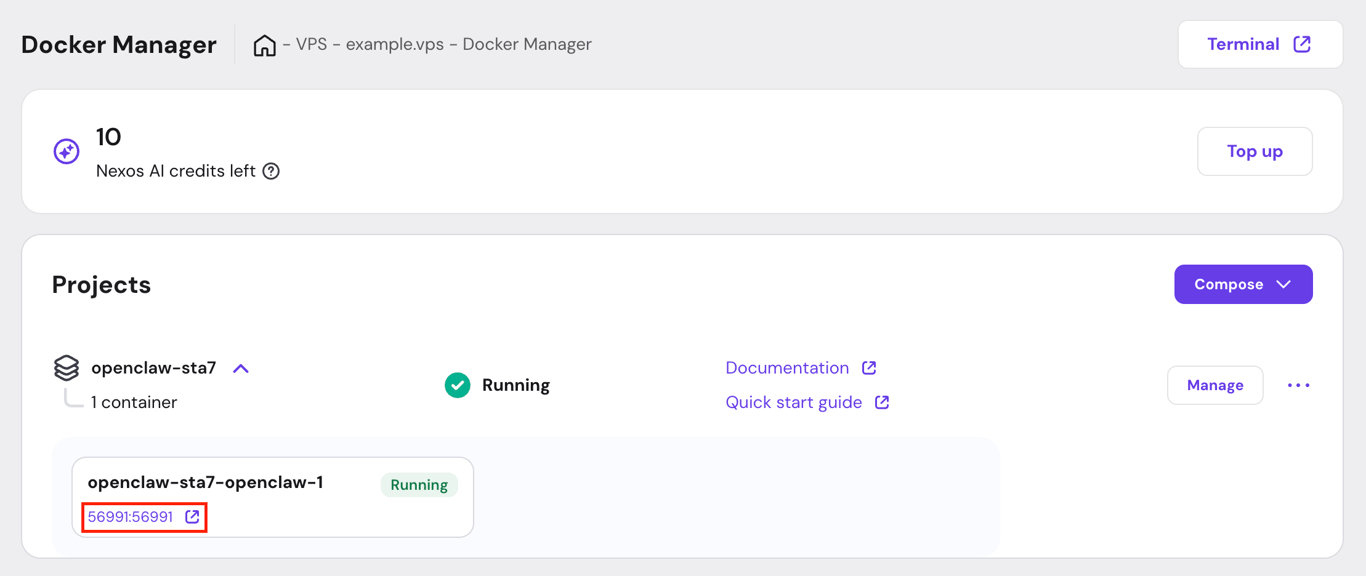1366x576 pixels.
Task: Click the help icon next to credits label
Action: [271, 171]
